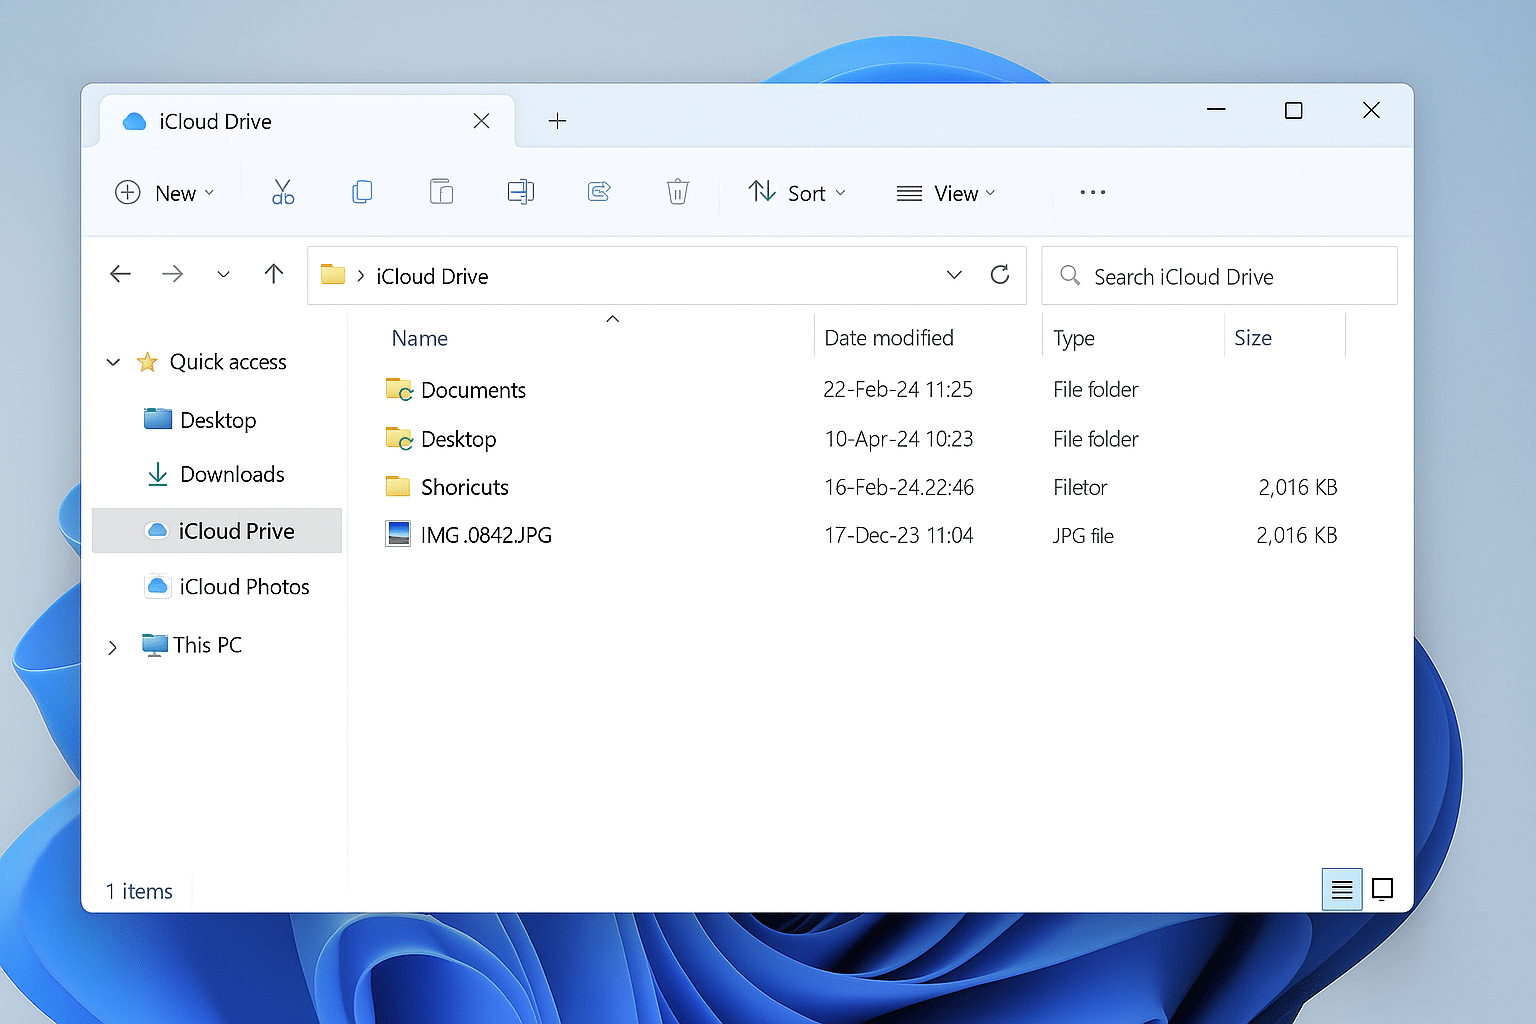Click the Cut icon on the toolbar
The height and width of the screenshot is (1024, 1536).
(x=283, y=192)
